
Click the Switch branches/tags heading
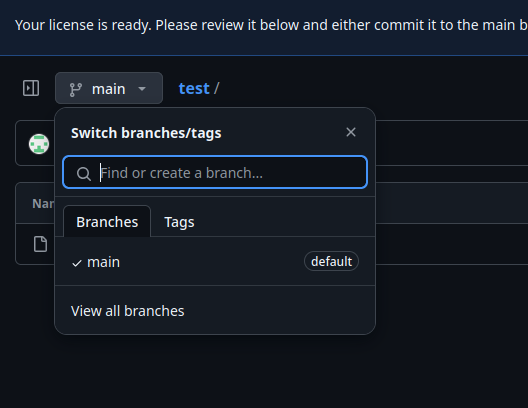146,133
